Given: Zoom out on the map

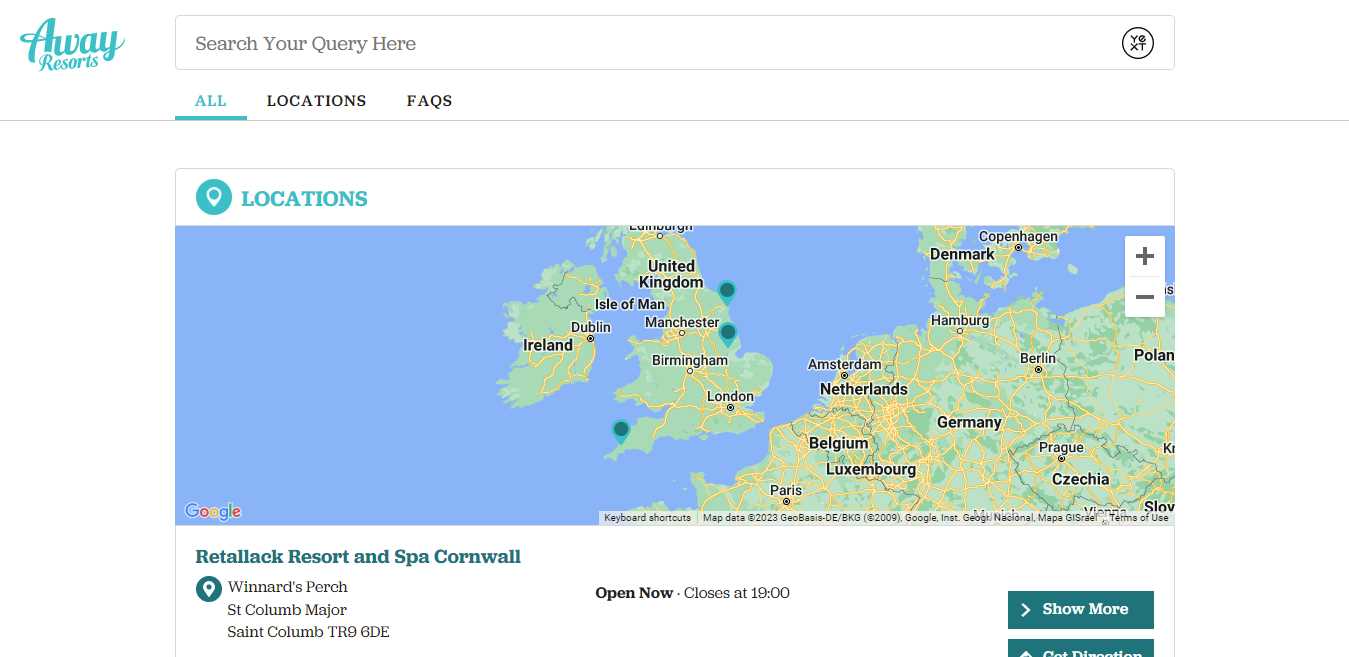Looking at the screenshot, I should [x=1145, y=297].
